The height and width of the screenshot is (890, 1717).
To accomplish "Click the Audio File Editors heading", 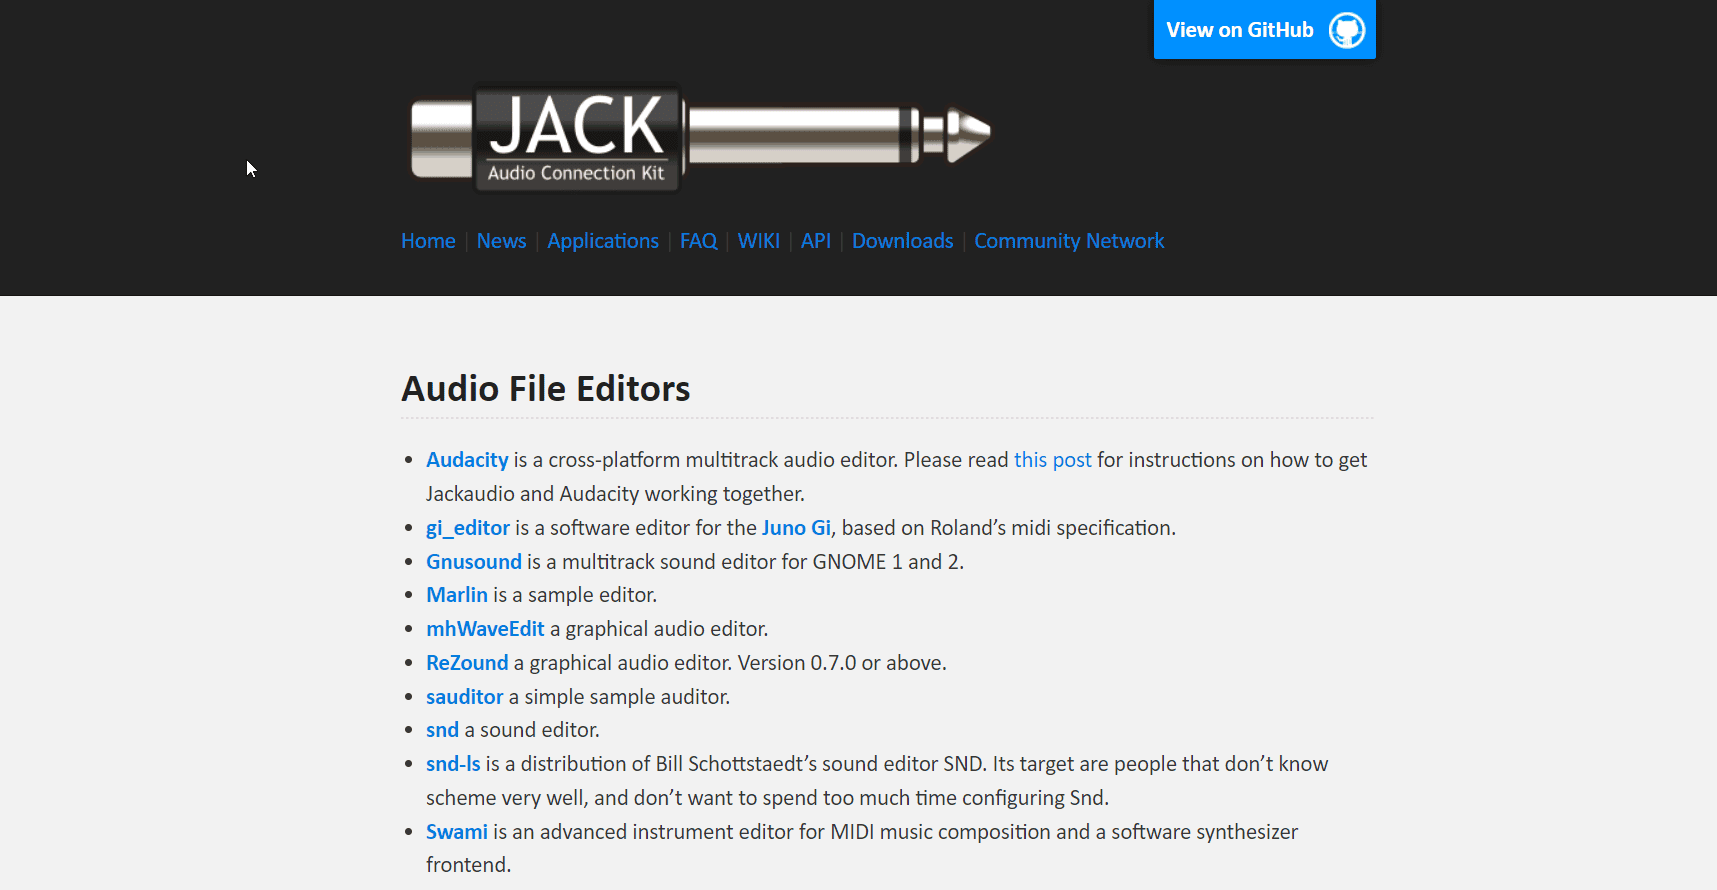I will [x=546, y=388].
